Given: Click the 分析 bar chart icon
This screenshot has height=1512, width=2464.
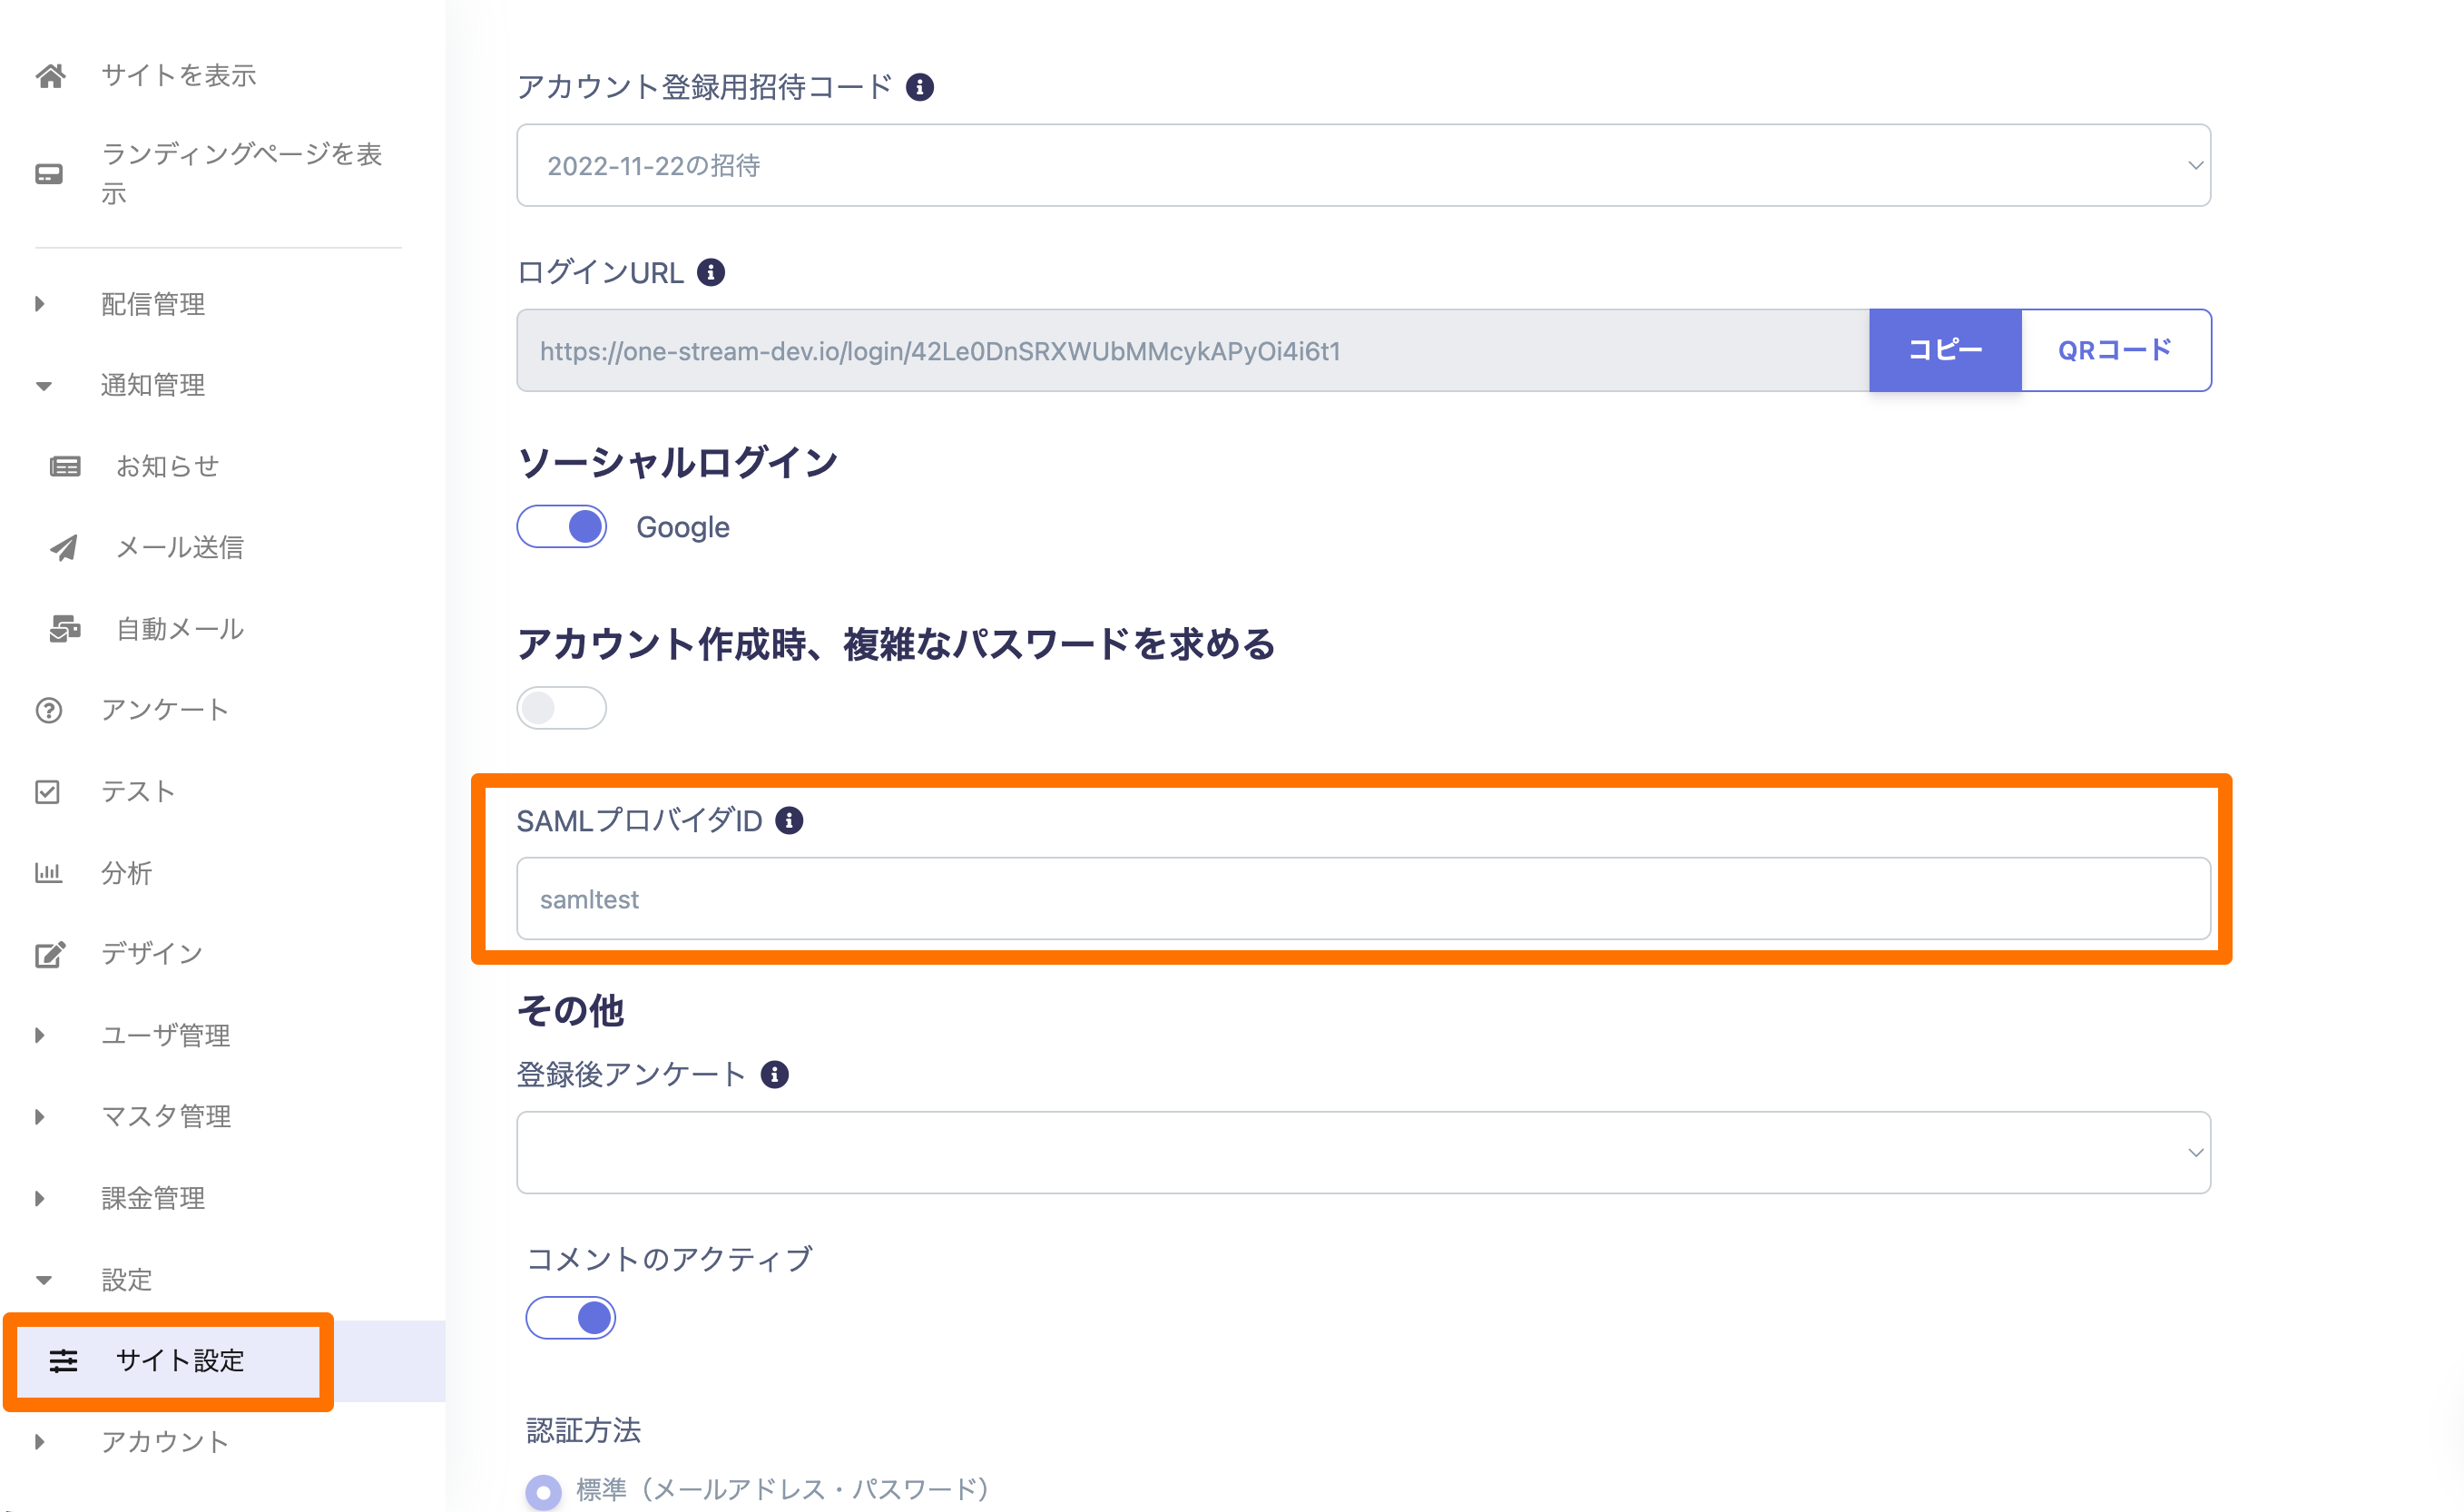Looking at the screenshot, I should (48, 873).
